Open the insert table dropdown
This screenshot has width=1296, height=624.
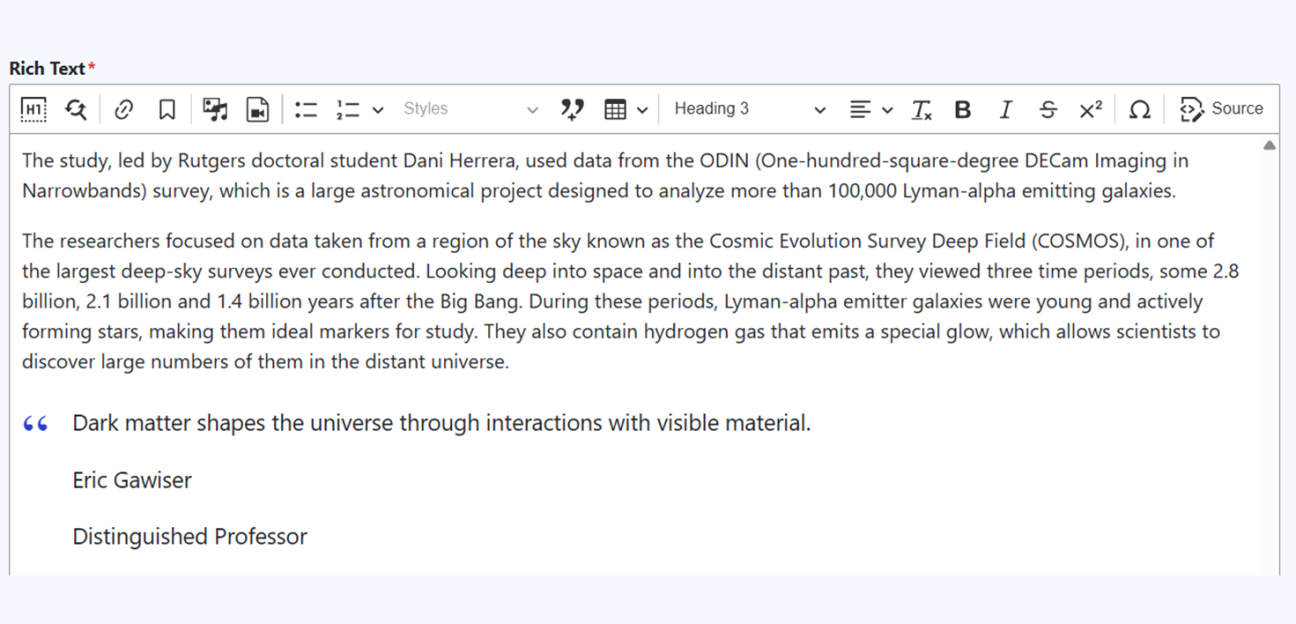[626, 110]
